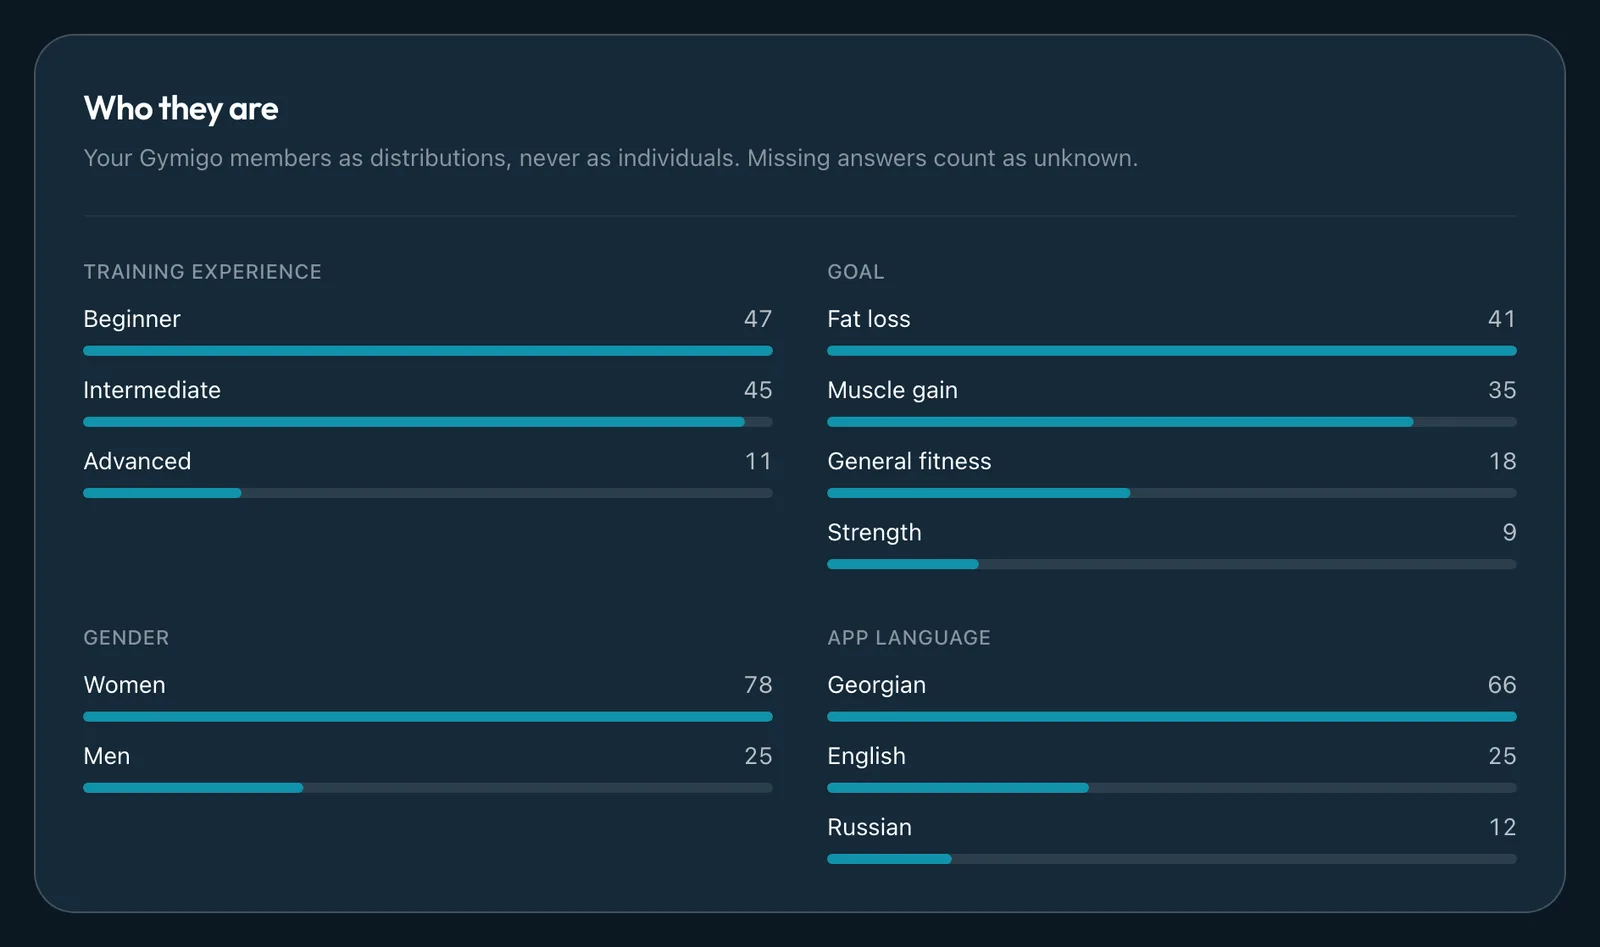This screenshot has height=947, width=1600.
Task: Click the Muscle gain progress bar
Action: click(x=1172, y=422)
